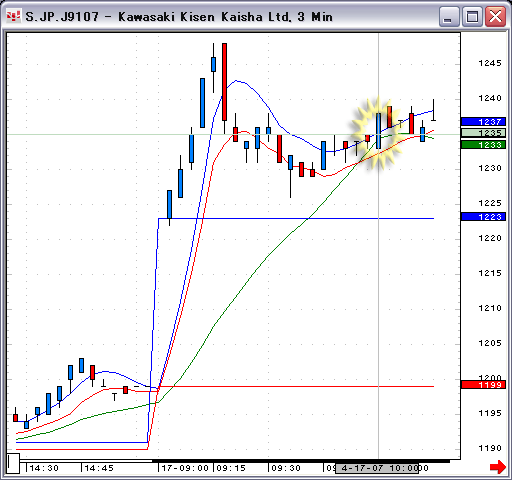Click the 1210 price axis value
512x480 pixels.
tap(490, 308)
